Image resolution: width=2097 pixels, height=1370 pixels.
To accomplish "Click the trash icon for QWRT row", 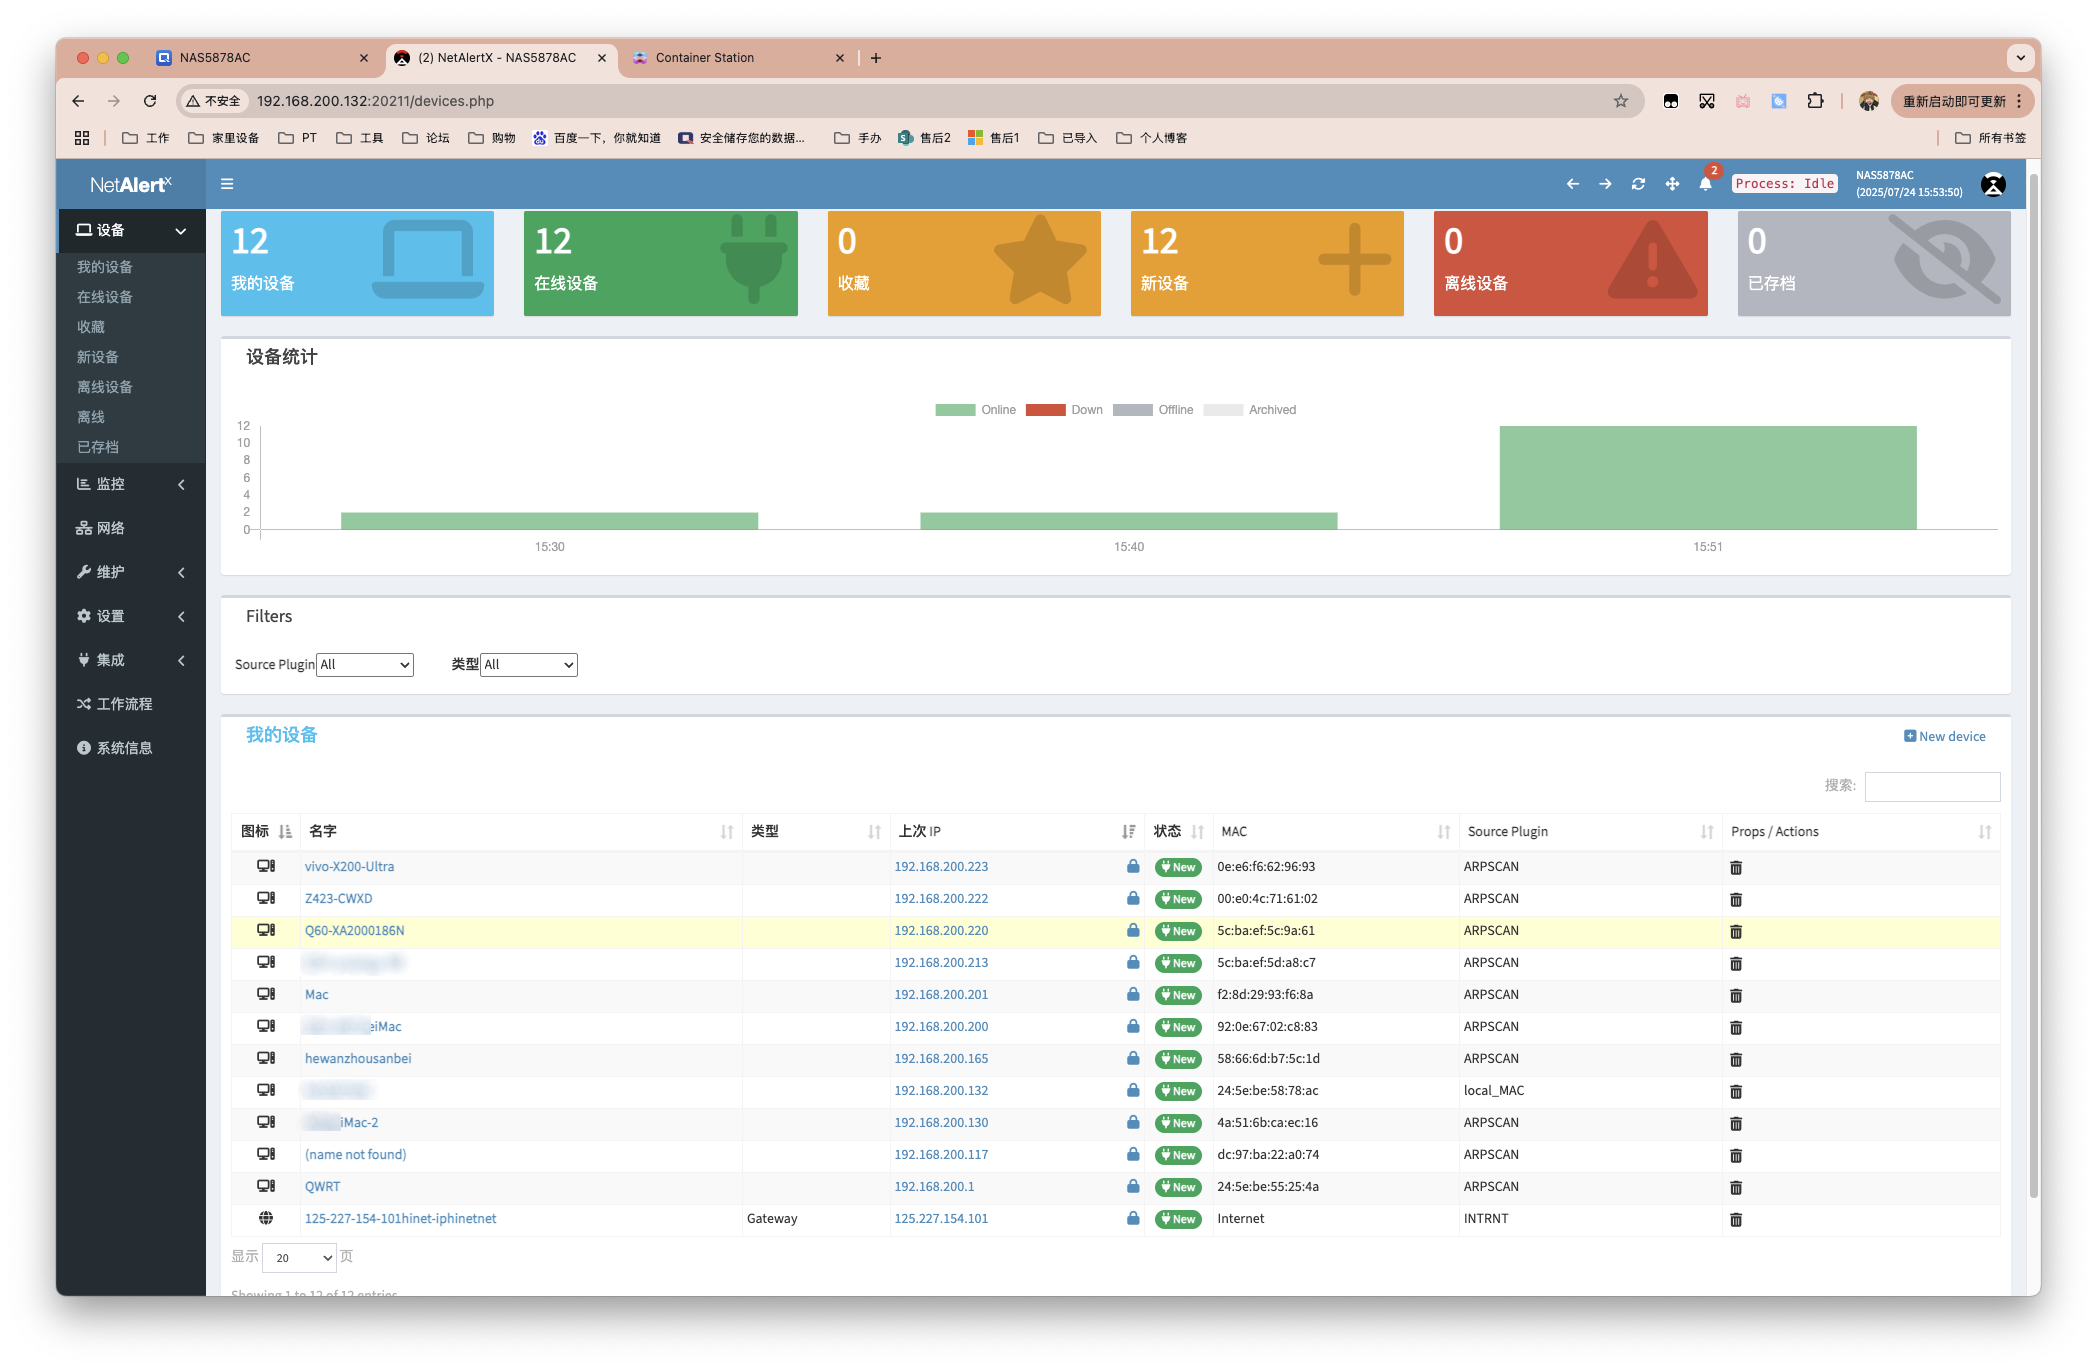I will pos(1736,1188).
